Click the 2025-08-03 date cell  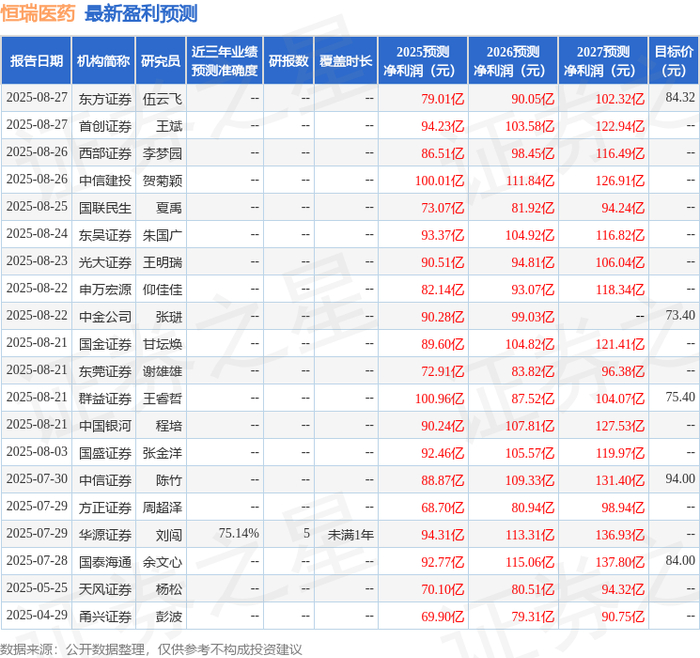37,451
